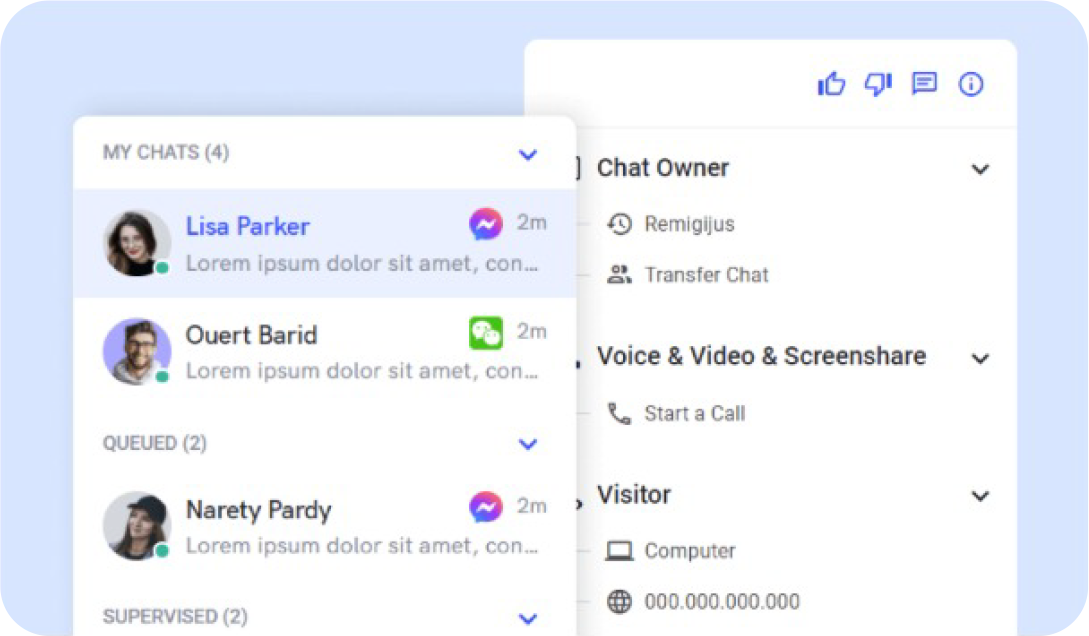The width and height of the screenshot is (1089, 636).
Task: Click the thumbs up icon
Action: click(x=831, y=84)
